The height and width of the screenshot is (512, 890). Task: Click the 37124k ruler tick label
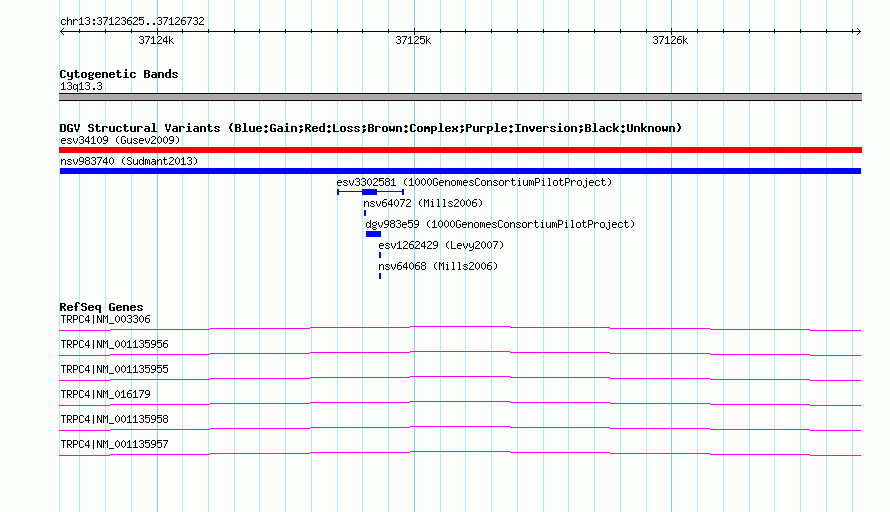click(x=156, y=40)
